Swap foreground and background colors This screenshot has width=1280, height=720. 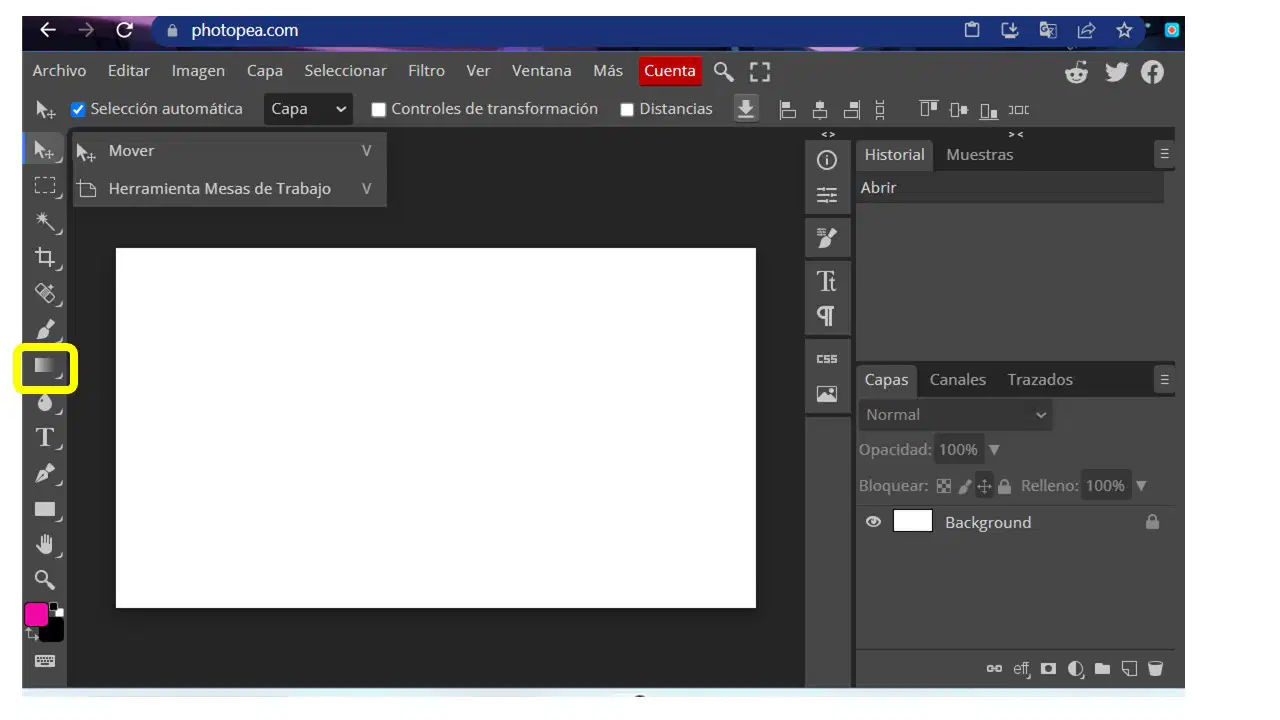click(32, 634)
